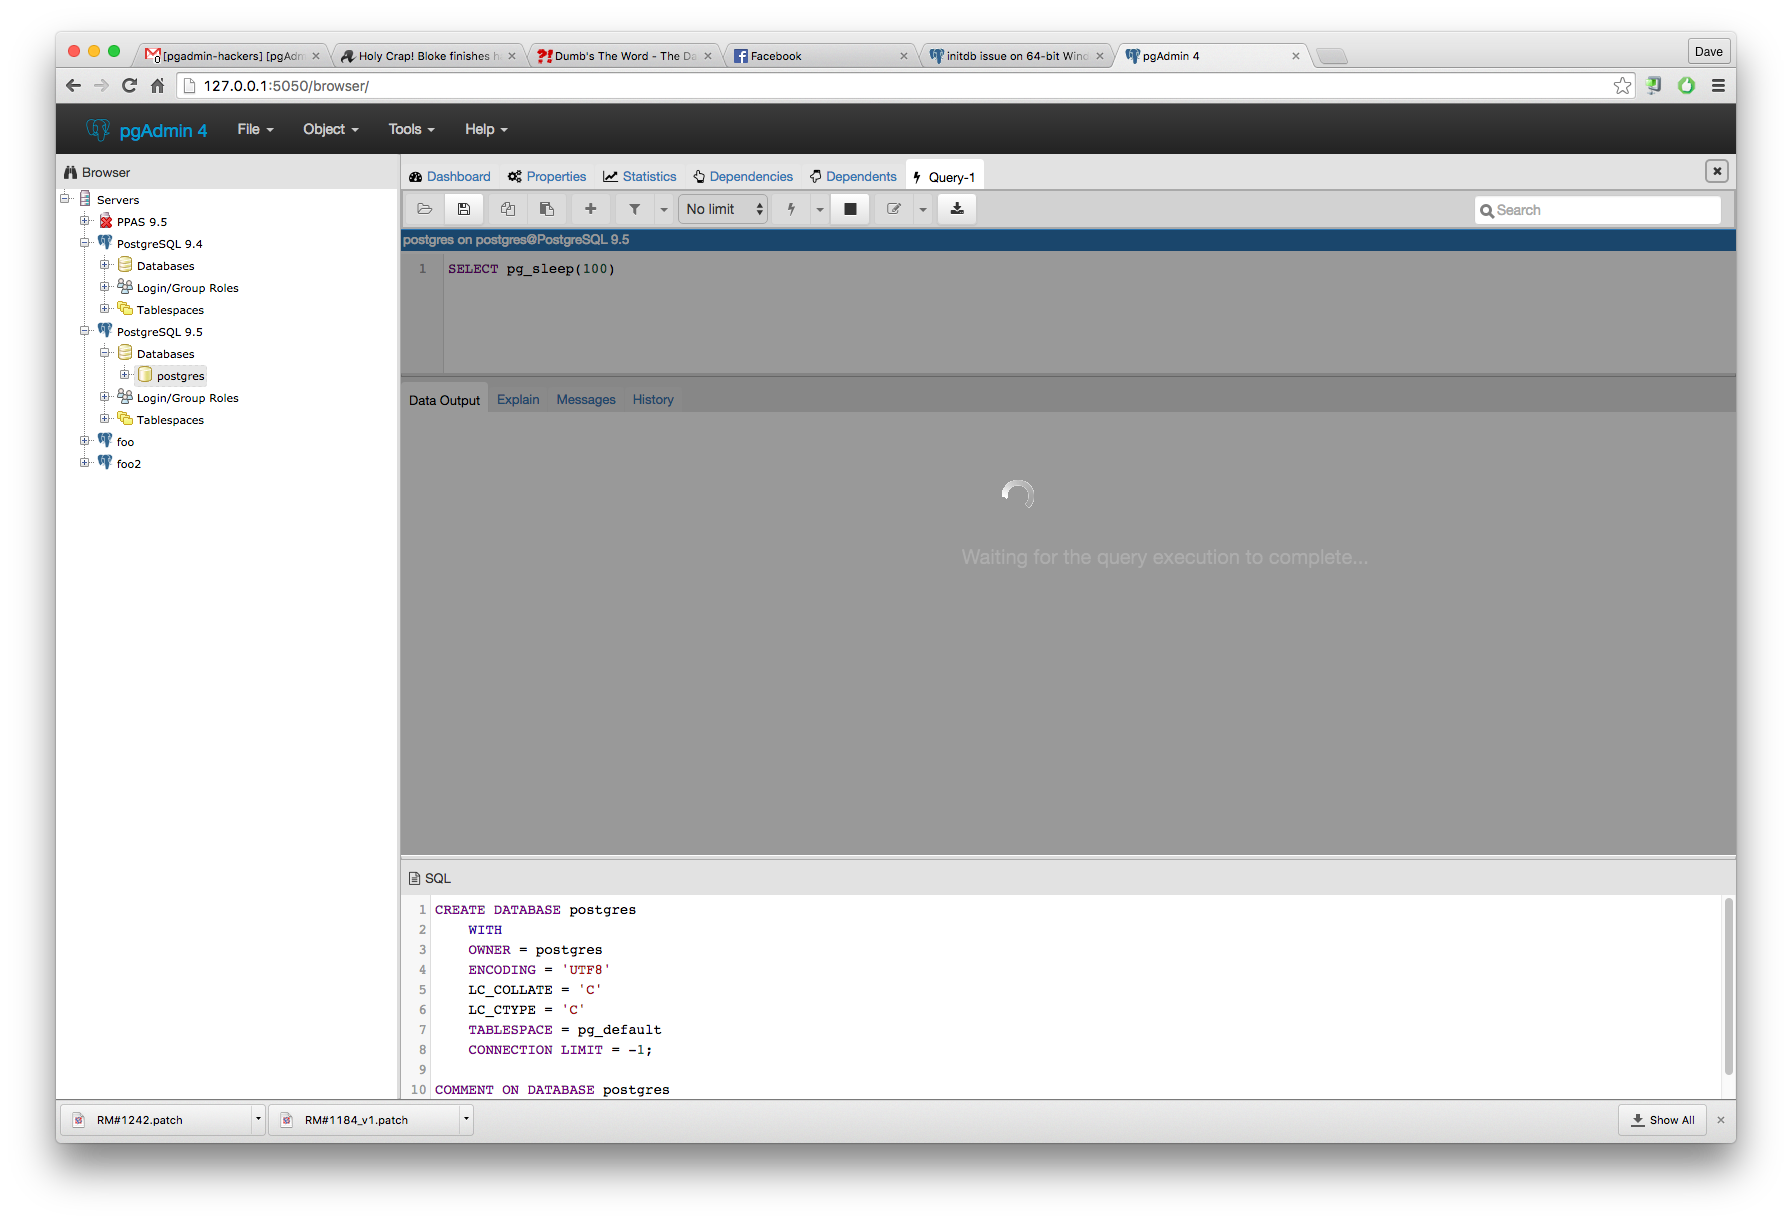The height and width of the screenshot is (1223, 1792).
Task: Switch to the History tab
Action: pos(653,400)
